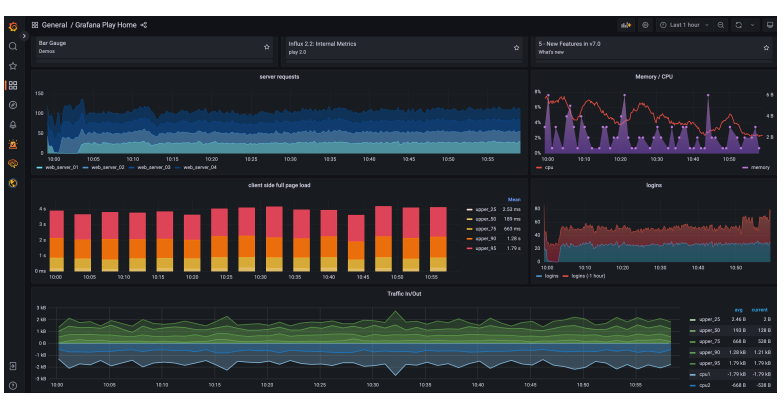Open the Last 1 hour time picker

click(x=684, y=25)
